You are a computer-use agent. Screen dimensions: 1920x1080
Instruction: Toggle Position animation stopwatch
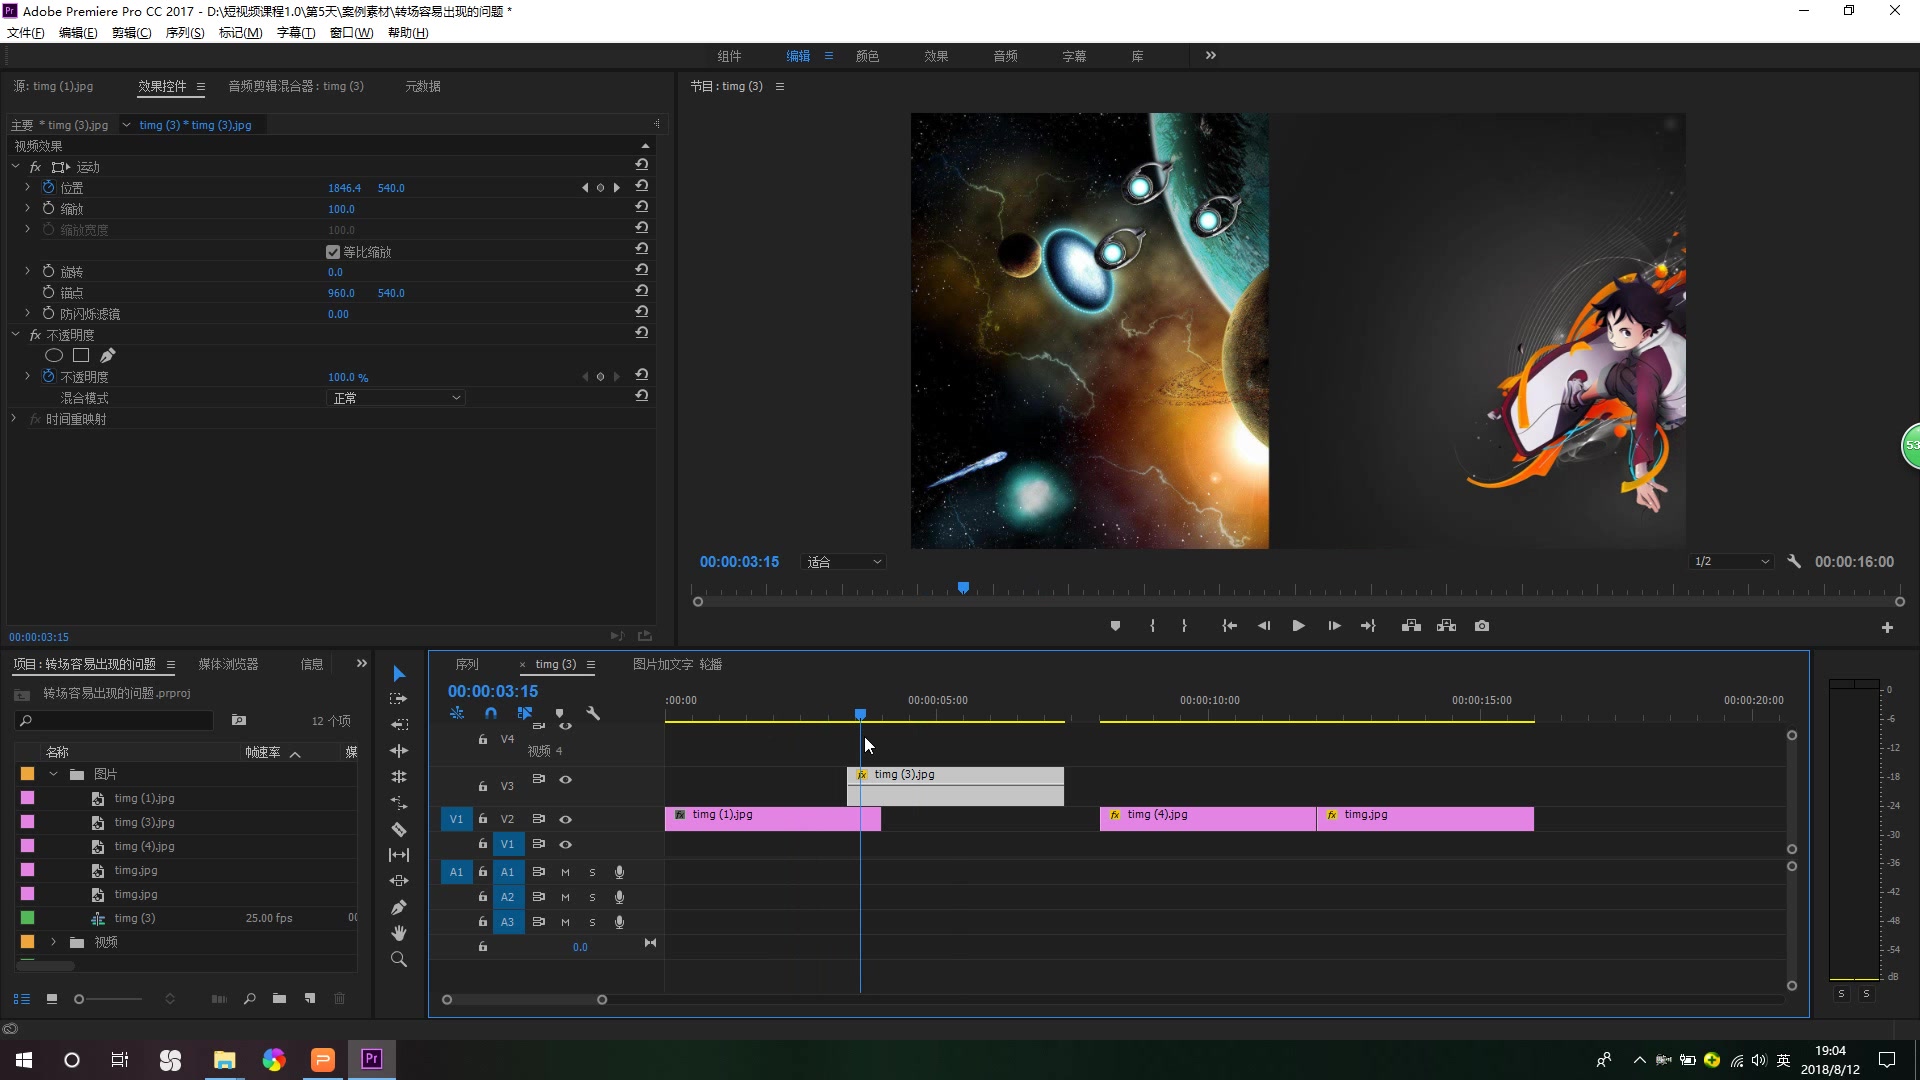(48, 187)
